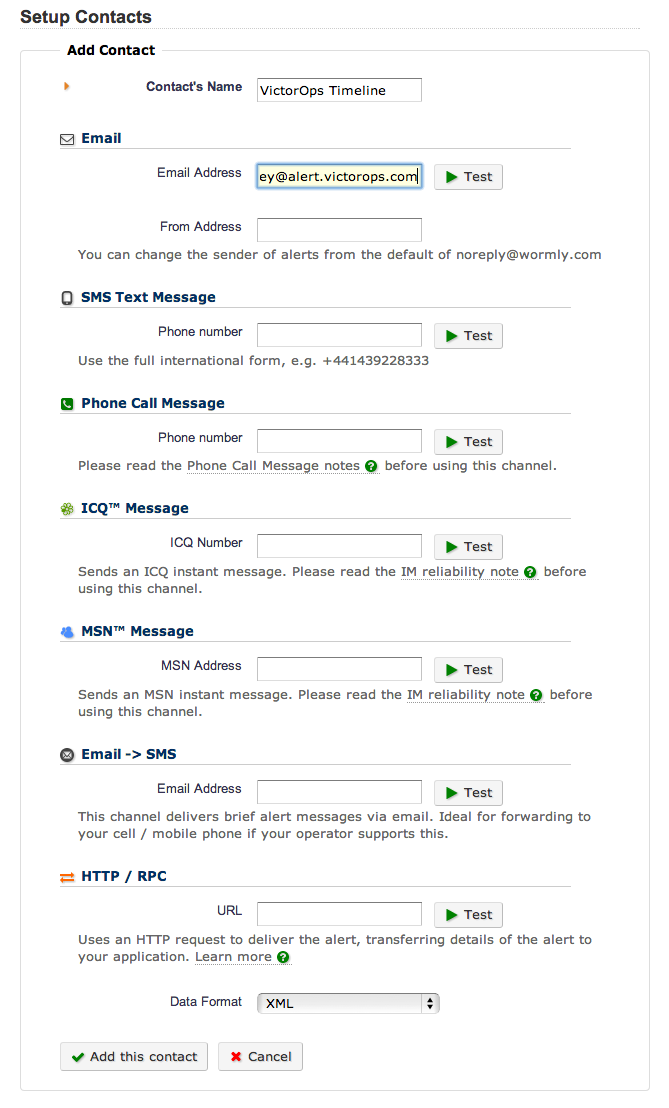
Task: Click Add this contact button
Action: click(134, 1057)
